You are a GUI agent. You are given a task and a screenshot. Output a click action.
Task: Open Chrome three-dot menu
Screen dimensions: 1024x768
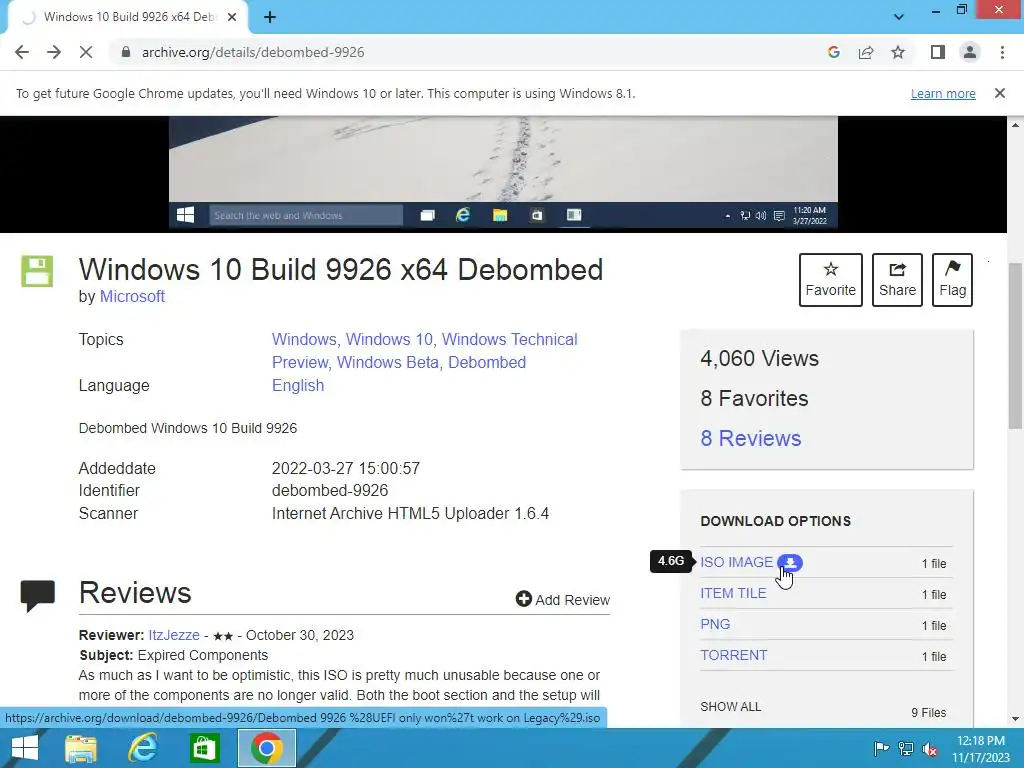tap(1002, 52)
